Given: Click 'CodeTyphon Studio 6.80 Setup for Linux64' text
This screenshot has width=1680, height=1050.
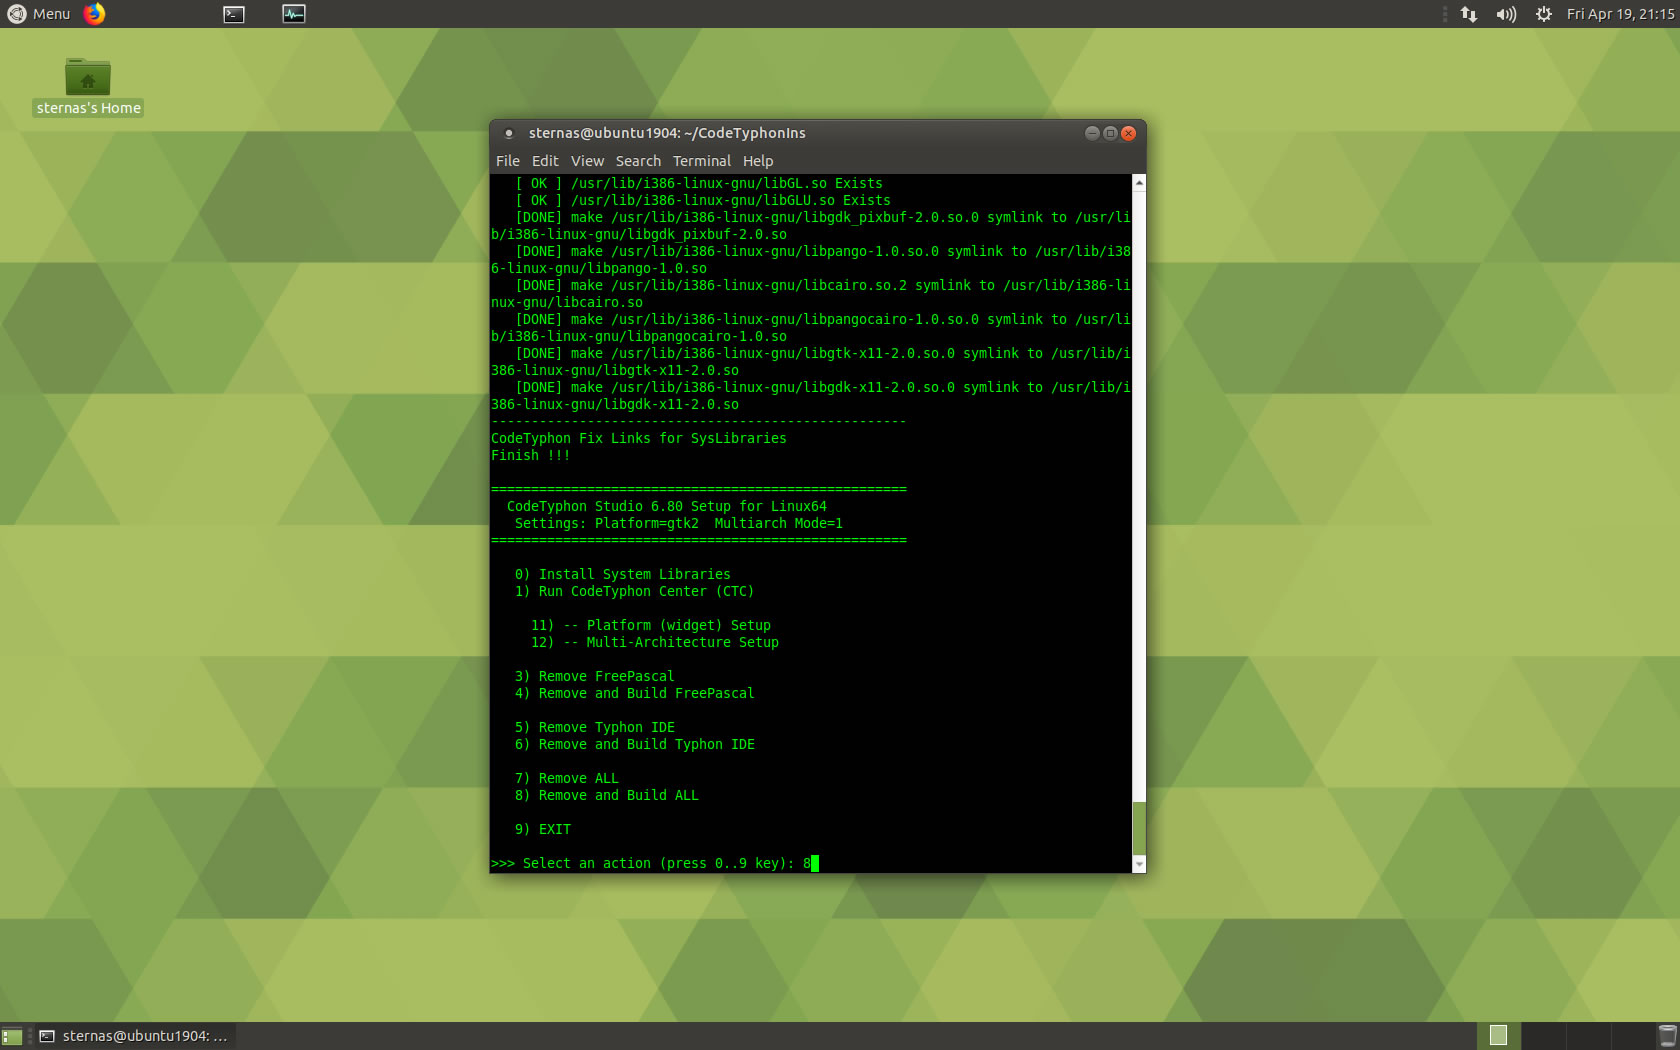Looking at the screenshot, I should click(667, 507).
